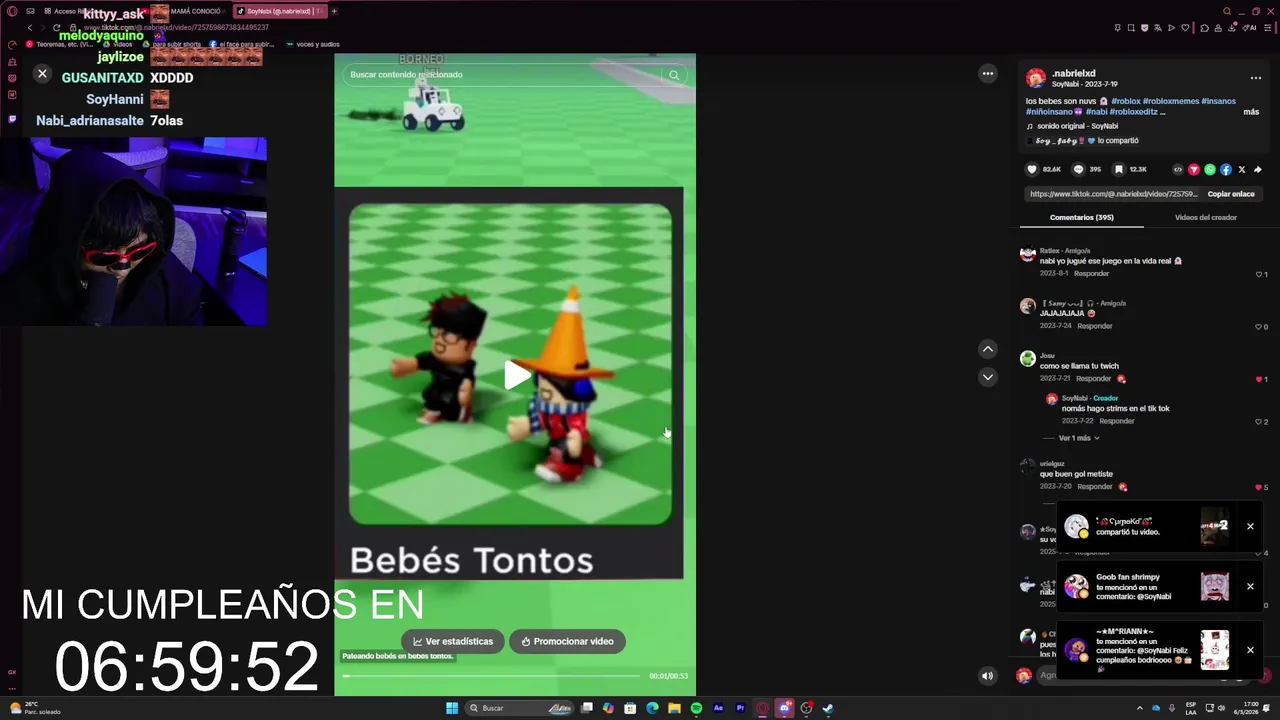Open comments via the speech bubble icon
The width and height of the screenshot is (1280, 720).
1078,169
